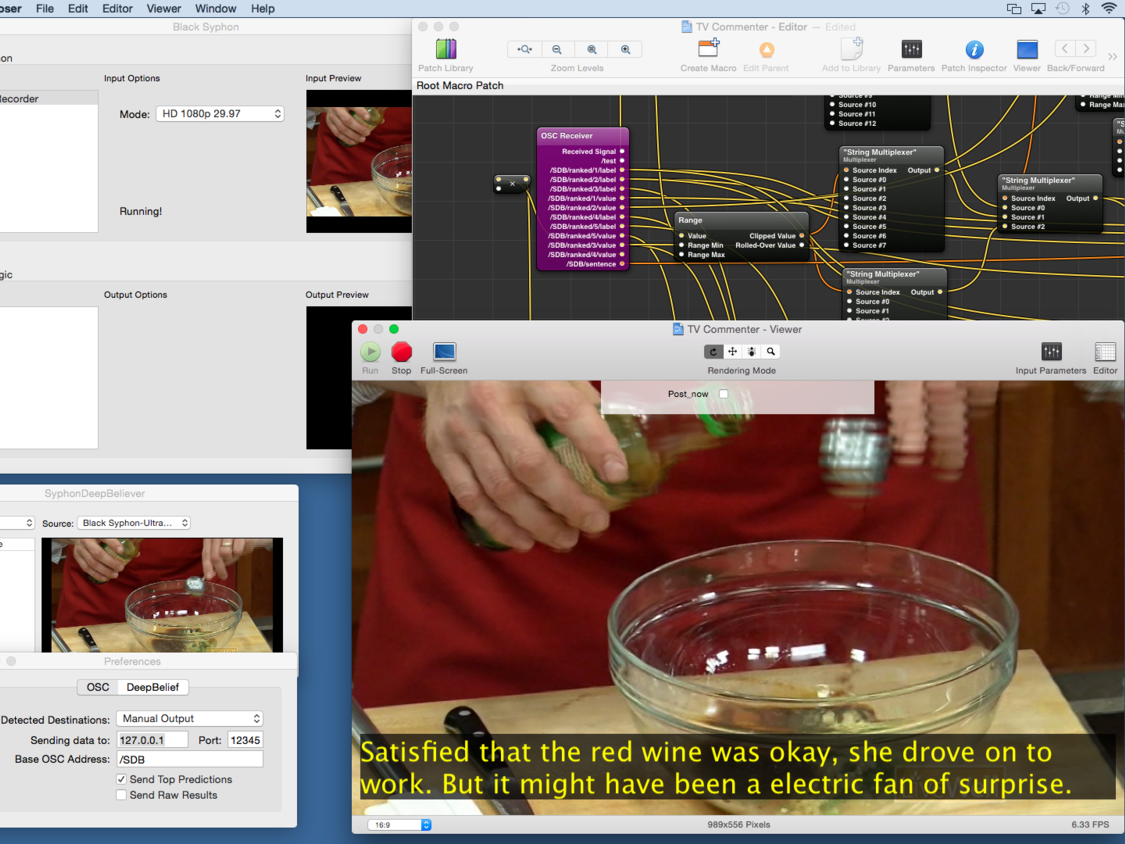Open the Source Black Syphon-Ultra dropdown
The height and width of the screenshot is (844, 1125).
133,523
